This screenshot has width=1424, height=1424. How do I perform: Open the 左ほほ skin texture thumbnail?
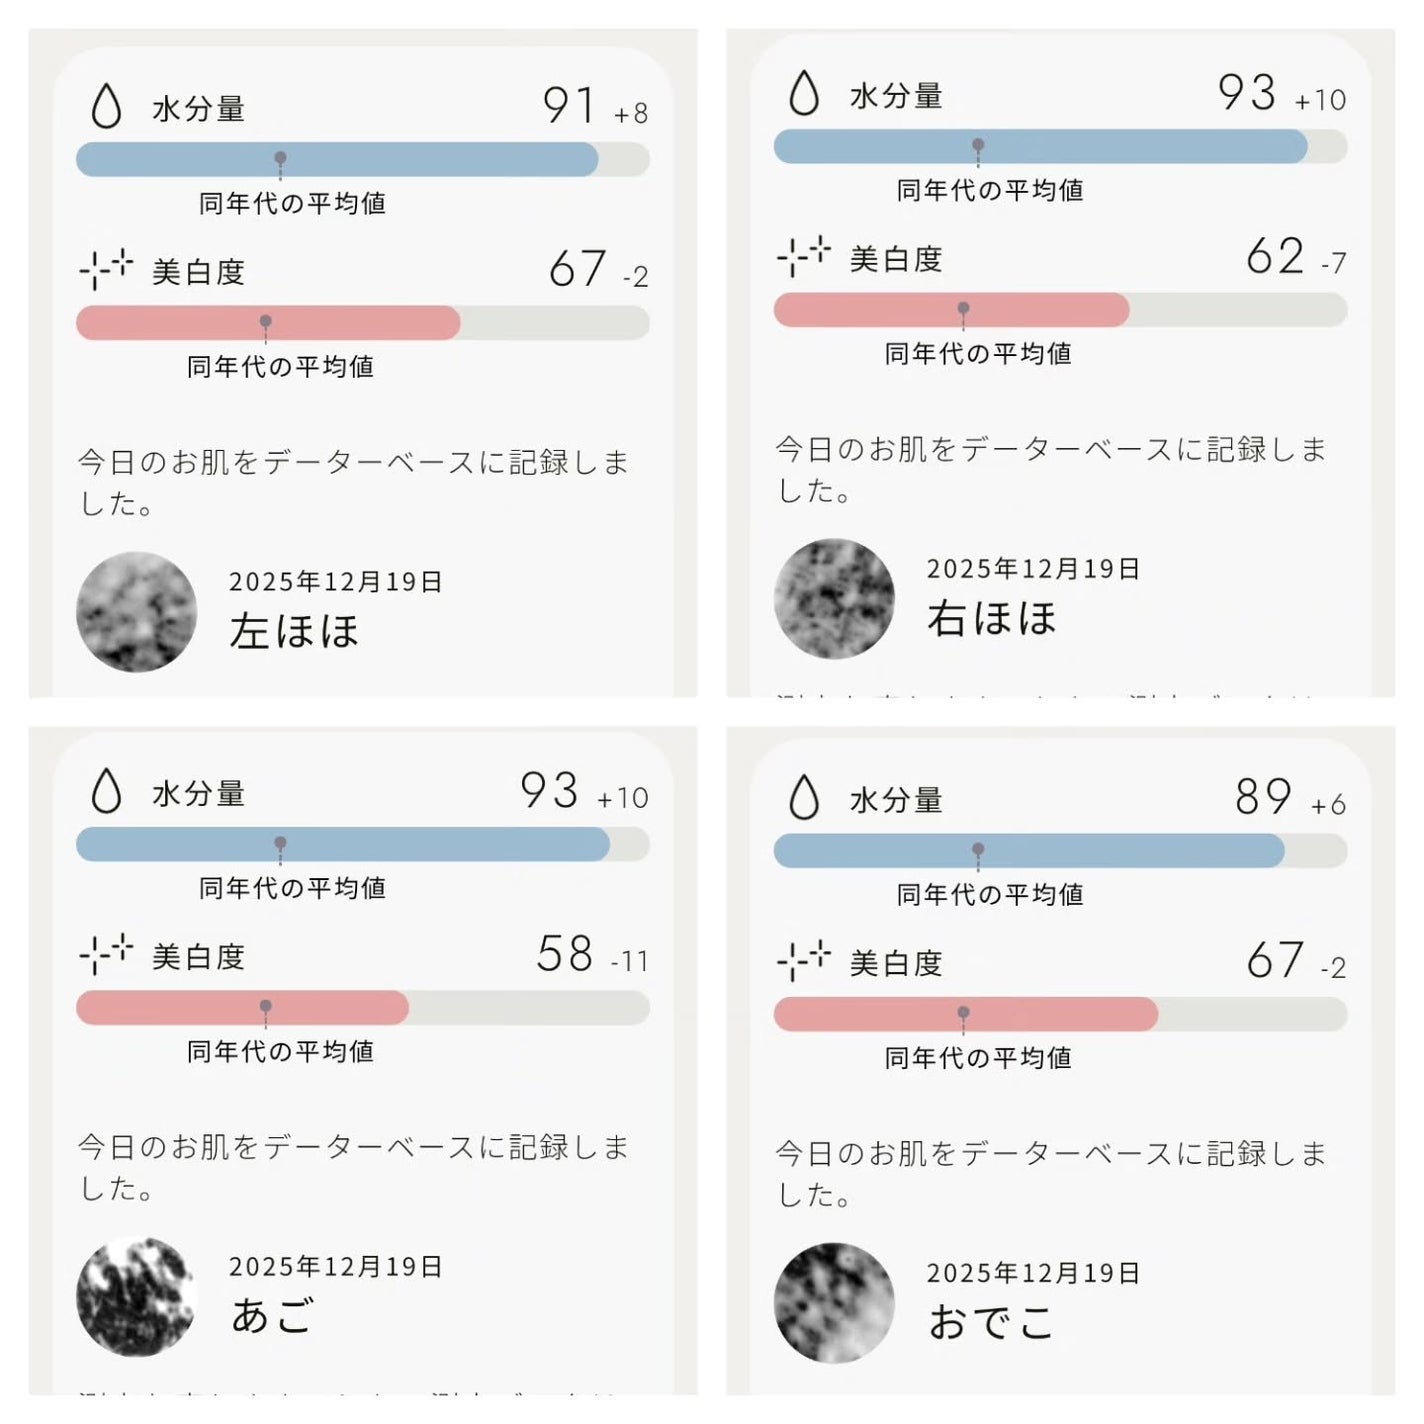pyautogui.click(x=136, y=611)
